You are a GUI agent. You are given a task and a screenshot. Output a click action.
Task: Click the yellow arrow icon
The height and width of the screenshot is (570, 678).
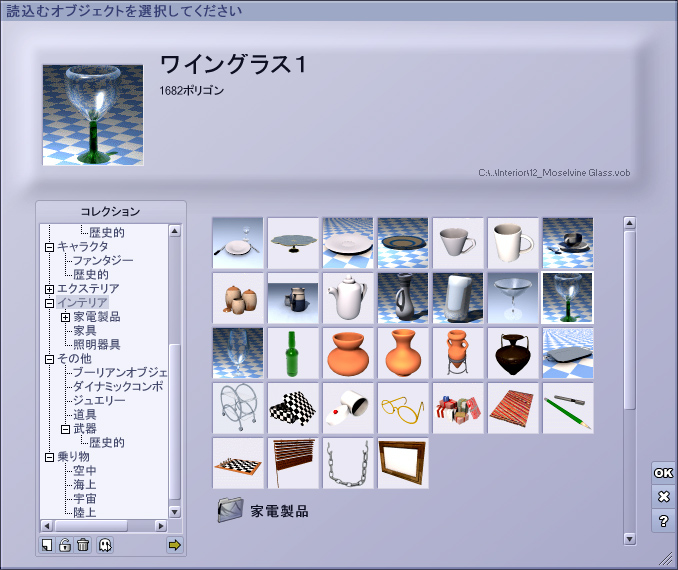point(174,545)
